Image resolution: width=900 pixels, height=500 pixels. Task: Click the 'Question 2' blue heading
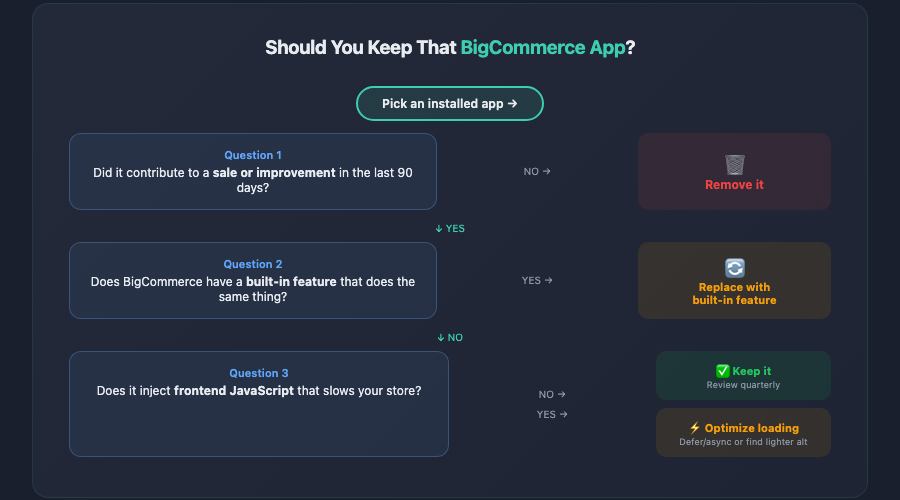253,264
